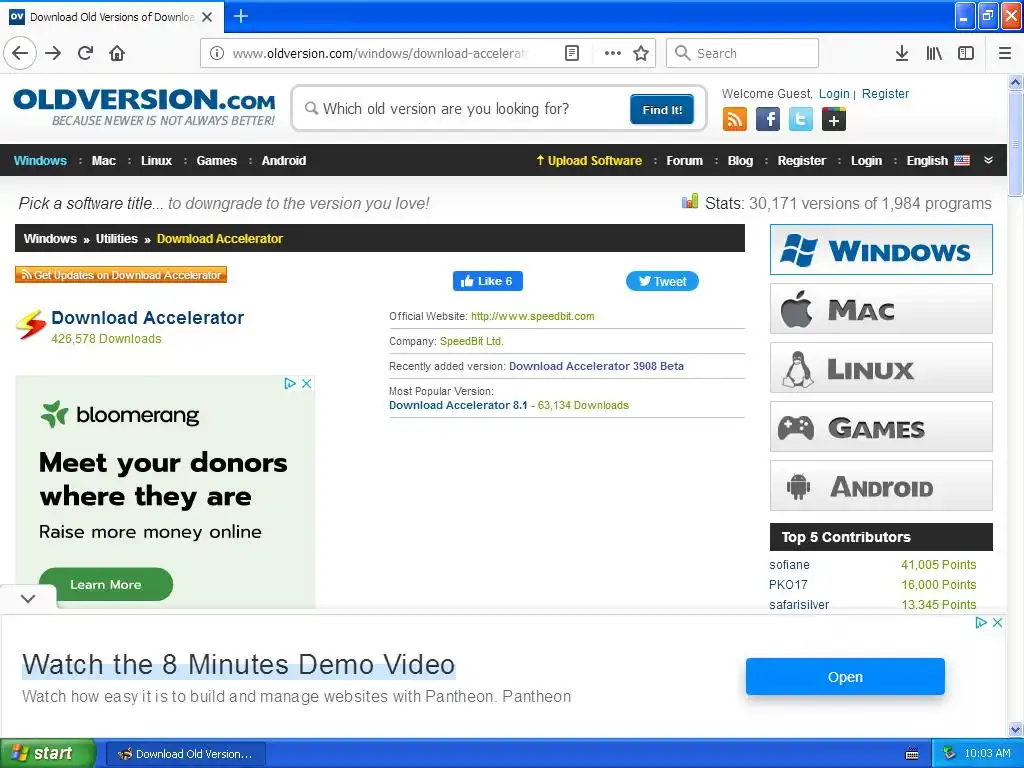The height and width of the screenshot is (768, 1024).
Task: Select the Games platform banner
Action: tap(881, 427)
